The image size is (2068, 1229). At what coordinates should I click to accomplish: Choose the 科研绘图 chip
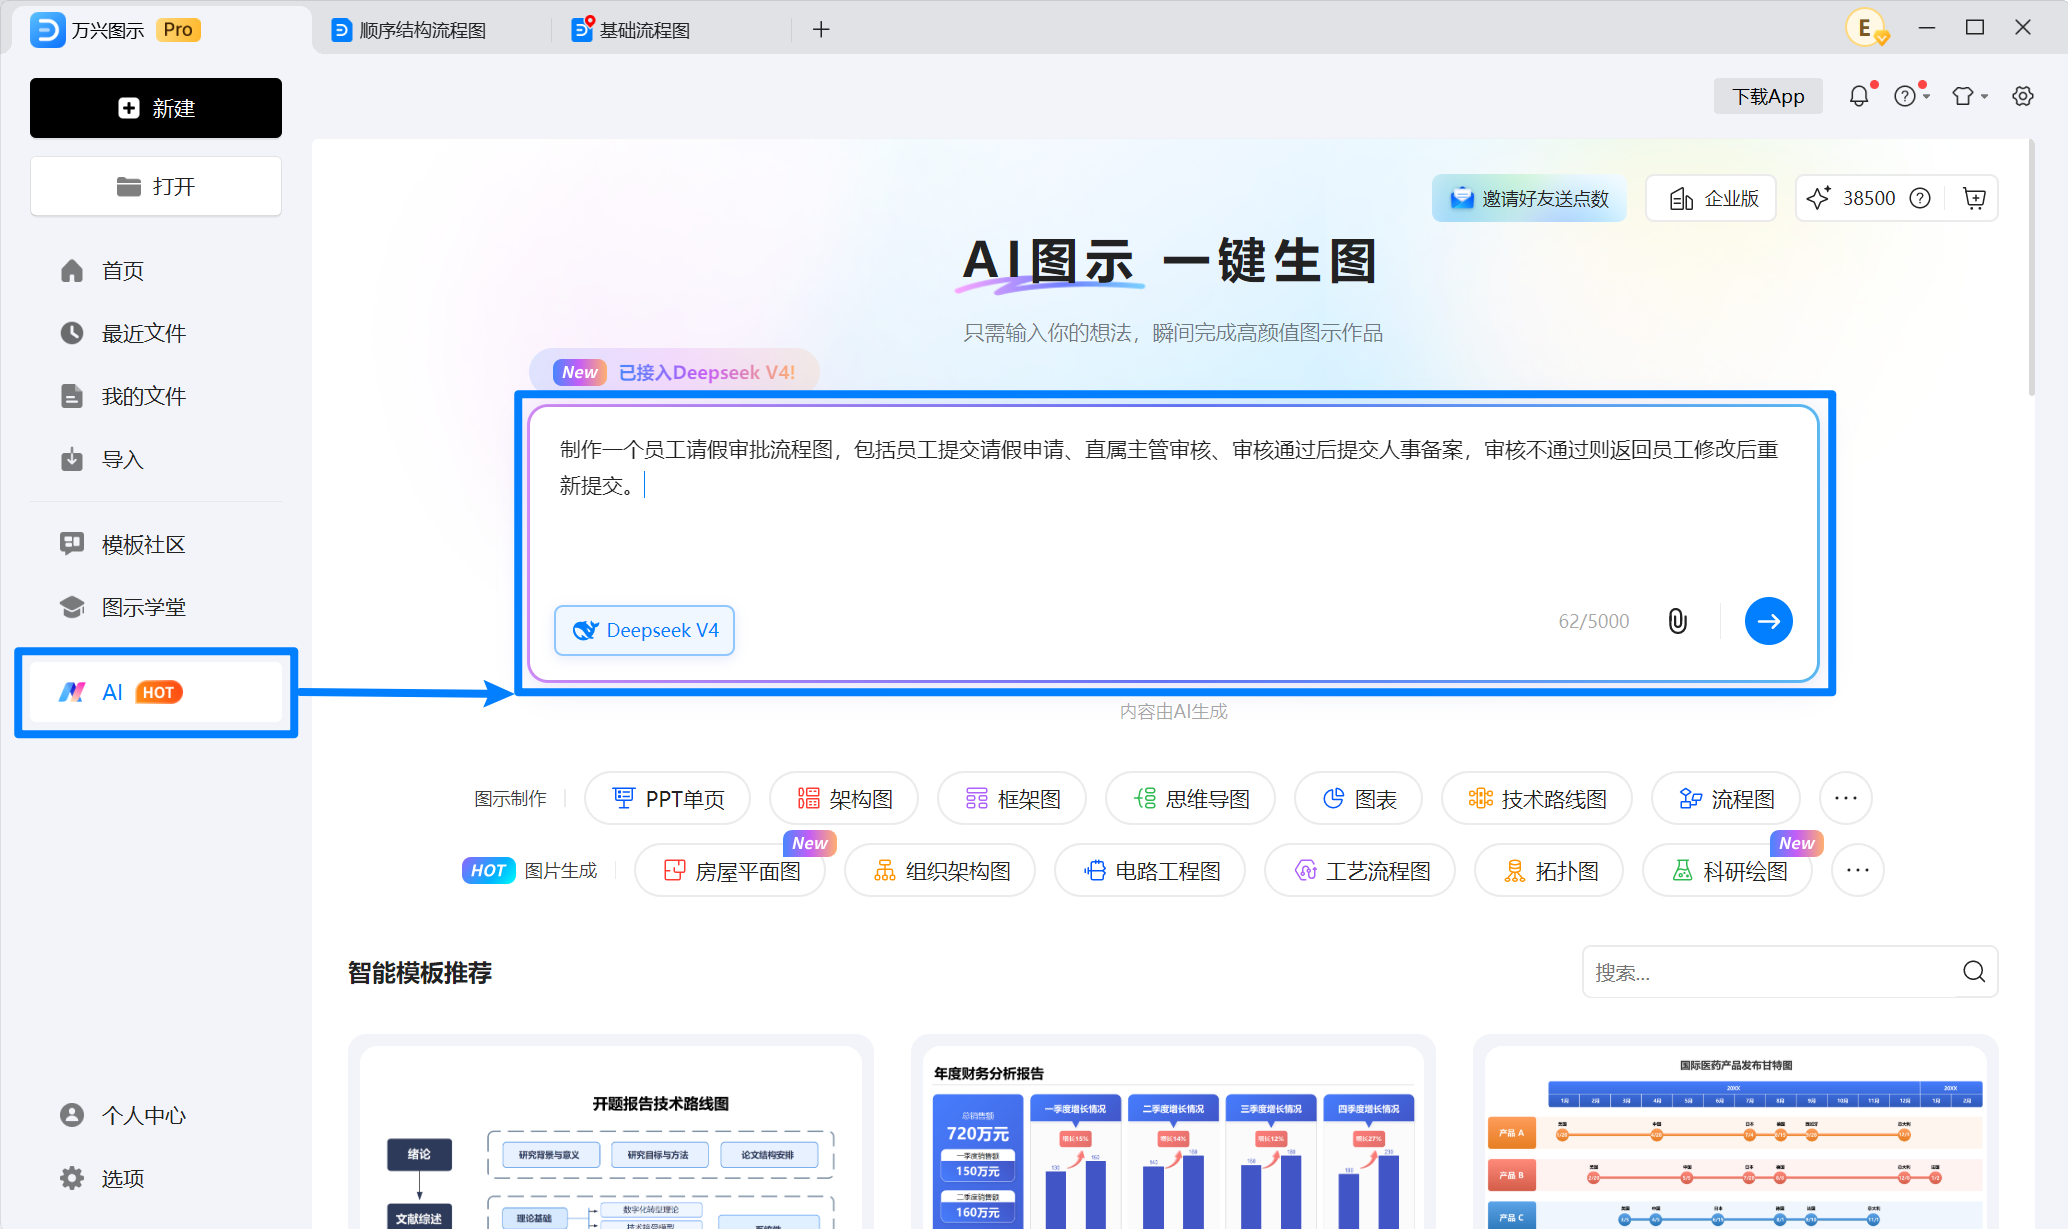(1728, 870)
